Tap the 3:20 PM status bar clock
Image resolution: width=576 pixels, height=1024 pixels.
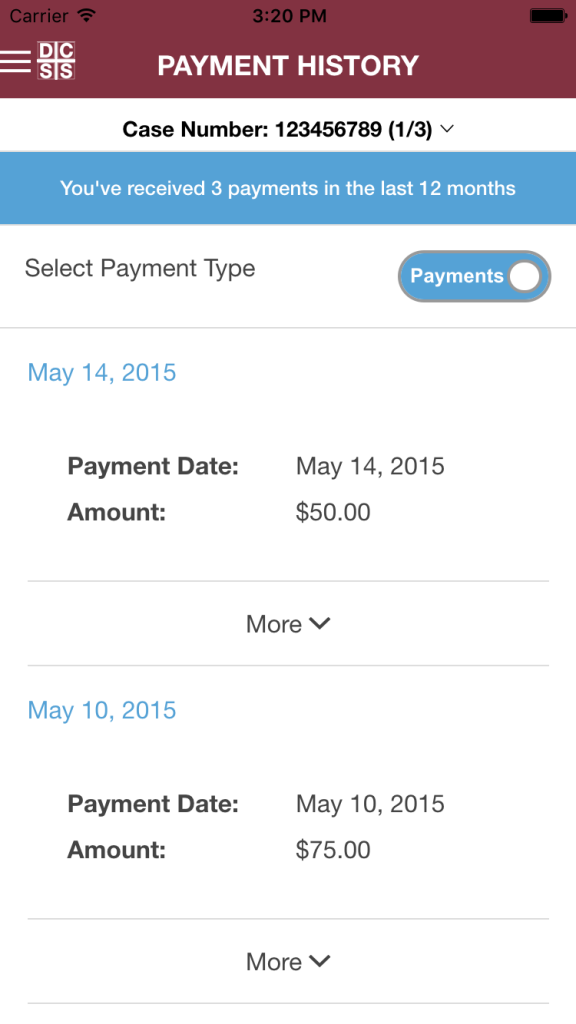[289, 16]
